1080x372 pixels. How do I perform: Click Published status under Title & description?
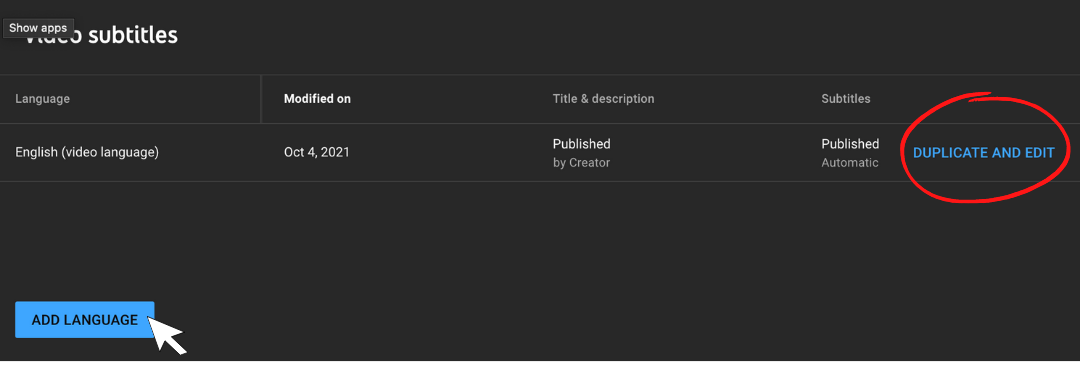(x=581, y=144)
